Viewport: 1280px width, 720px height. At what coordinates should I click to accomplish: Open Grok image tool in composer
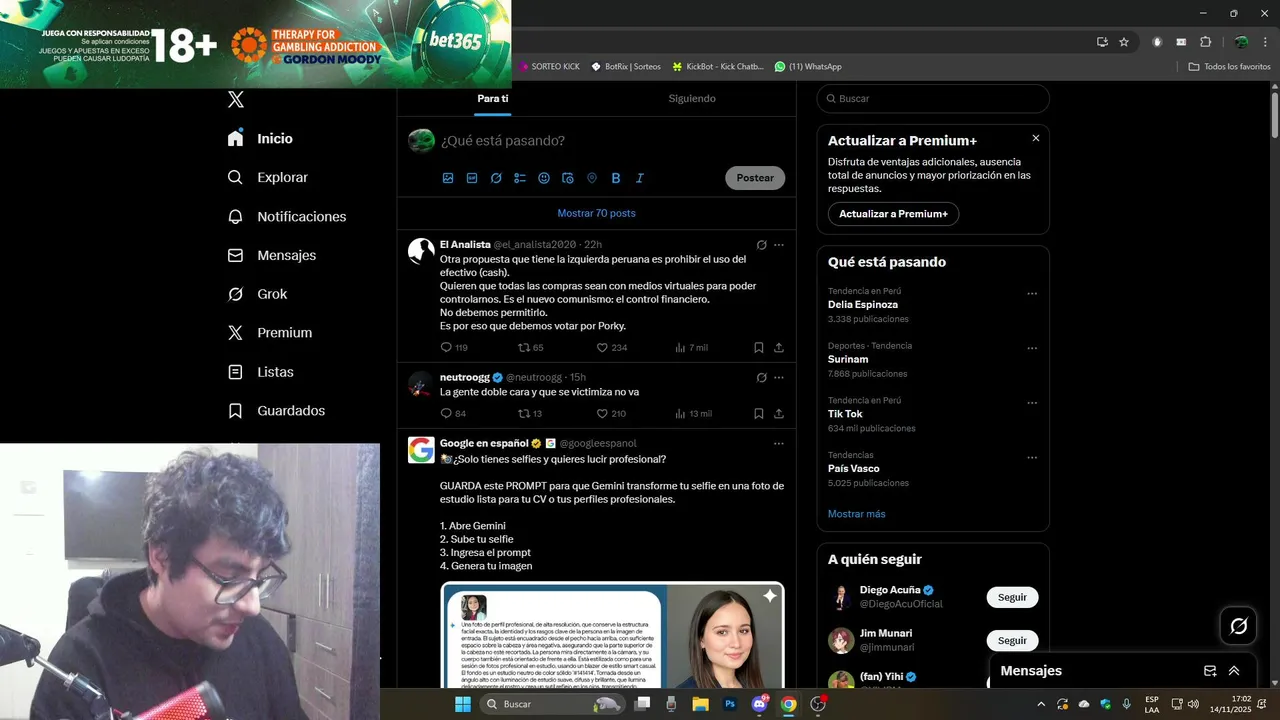pos(496,178)
